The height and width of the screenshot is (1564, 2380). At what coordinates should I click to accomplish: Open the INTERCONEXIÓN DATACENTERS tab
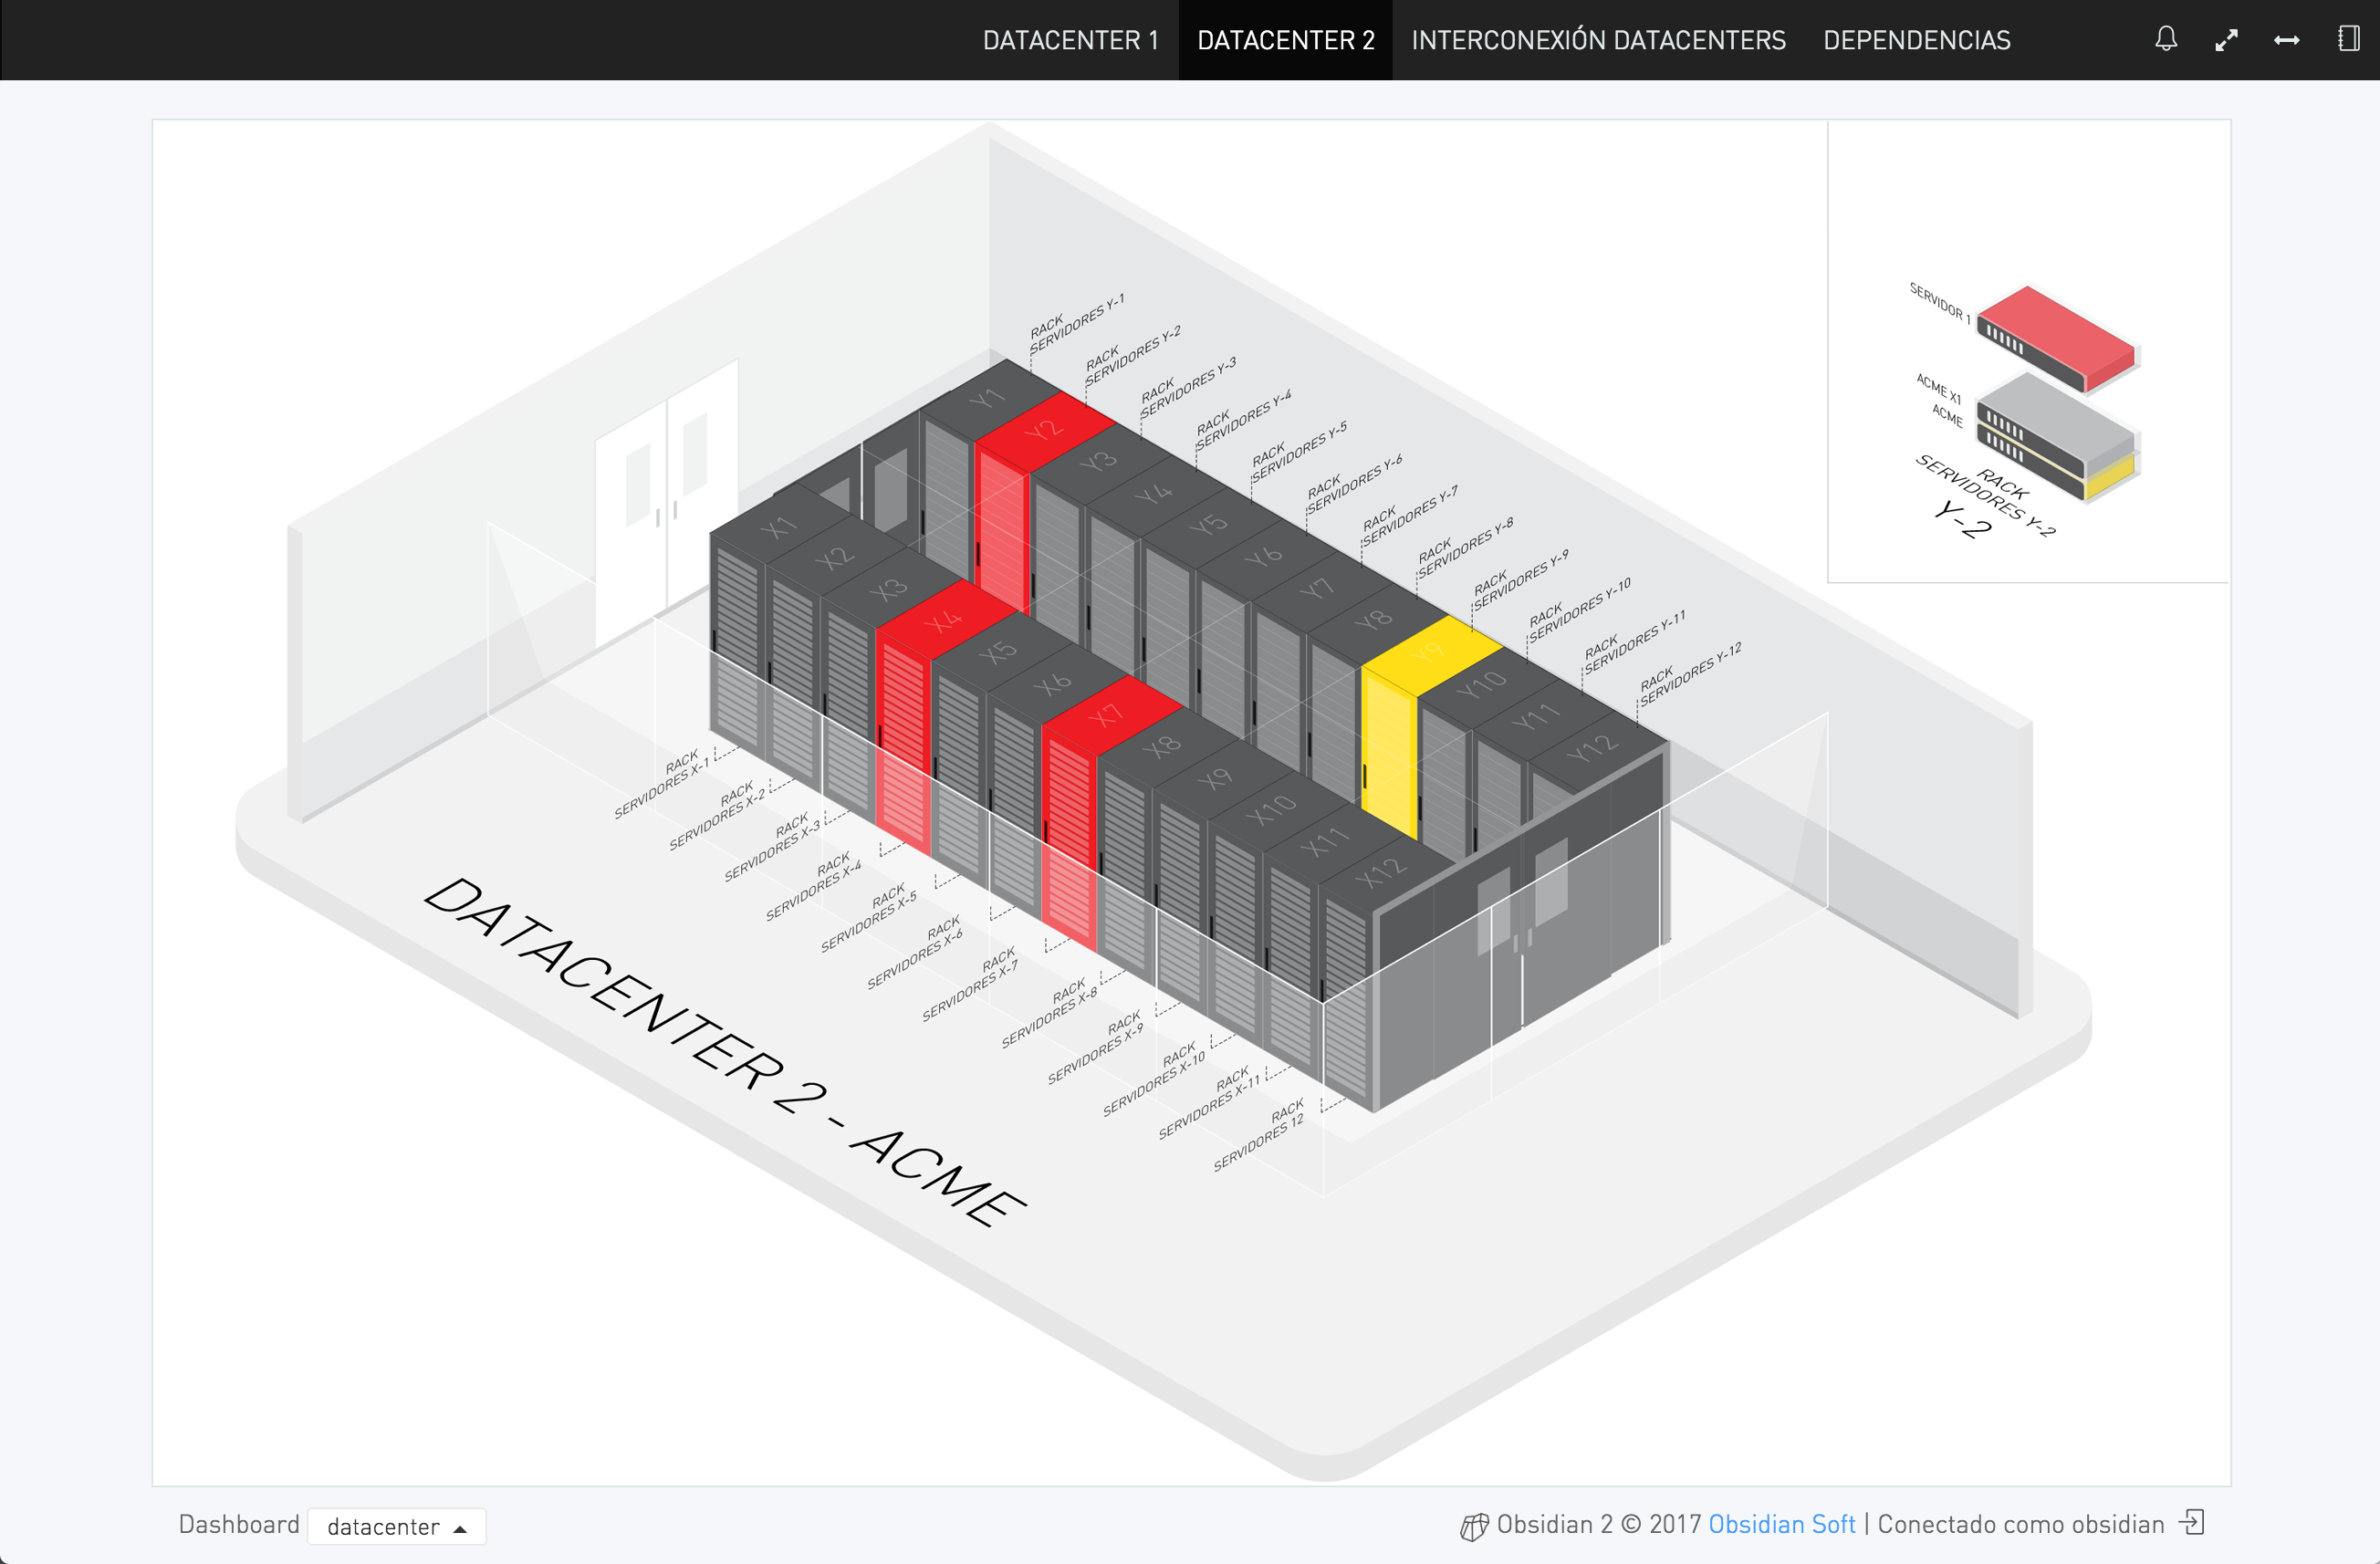pos(1597,40)
